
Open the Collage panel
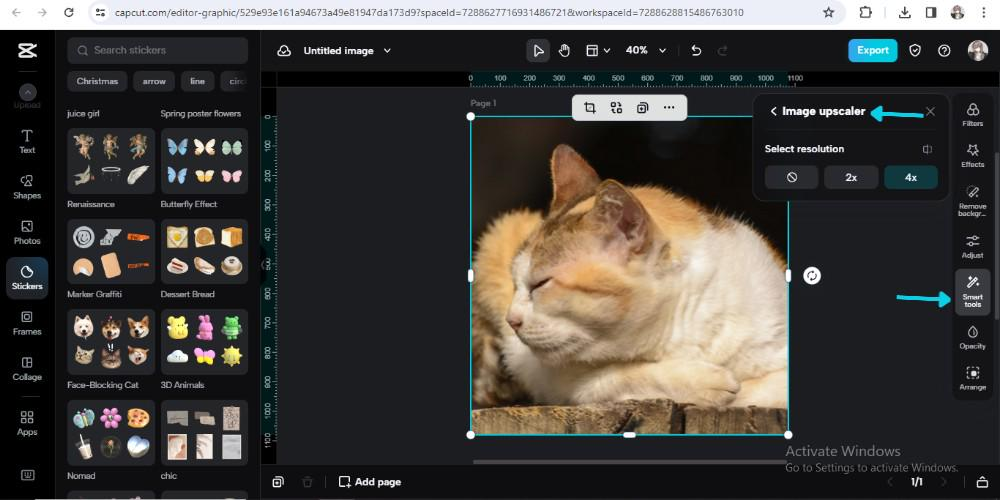click(x=27, y=369)
